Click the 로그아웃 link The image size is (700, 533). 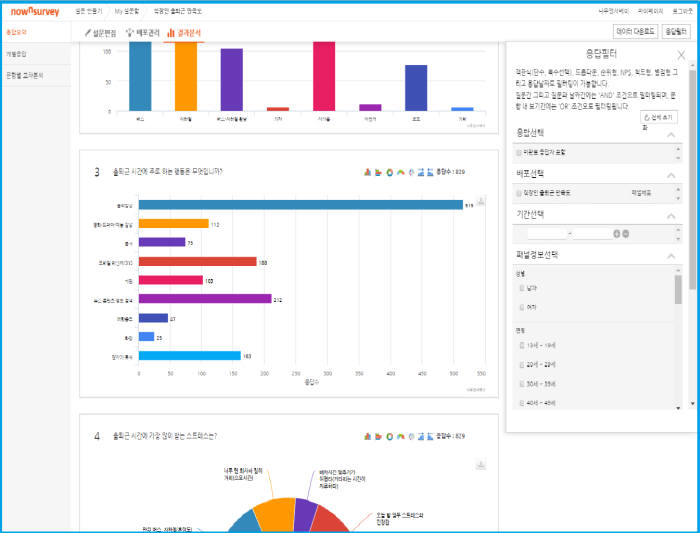coord(682,11)
